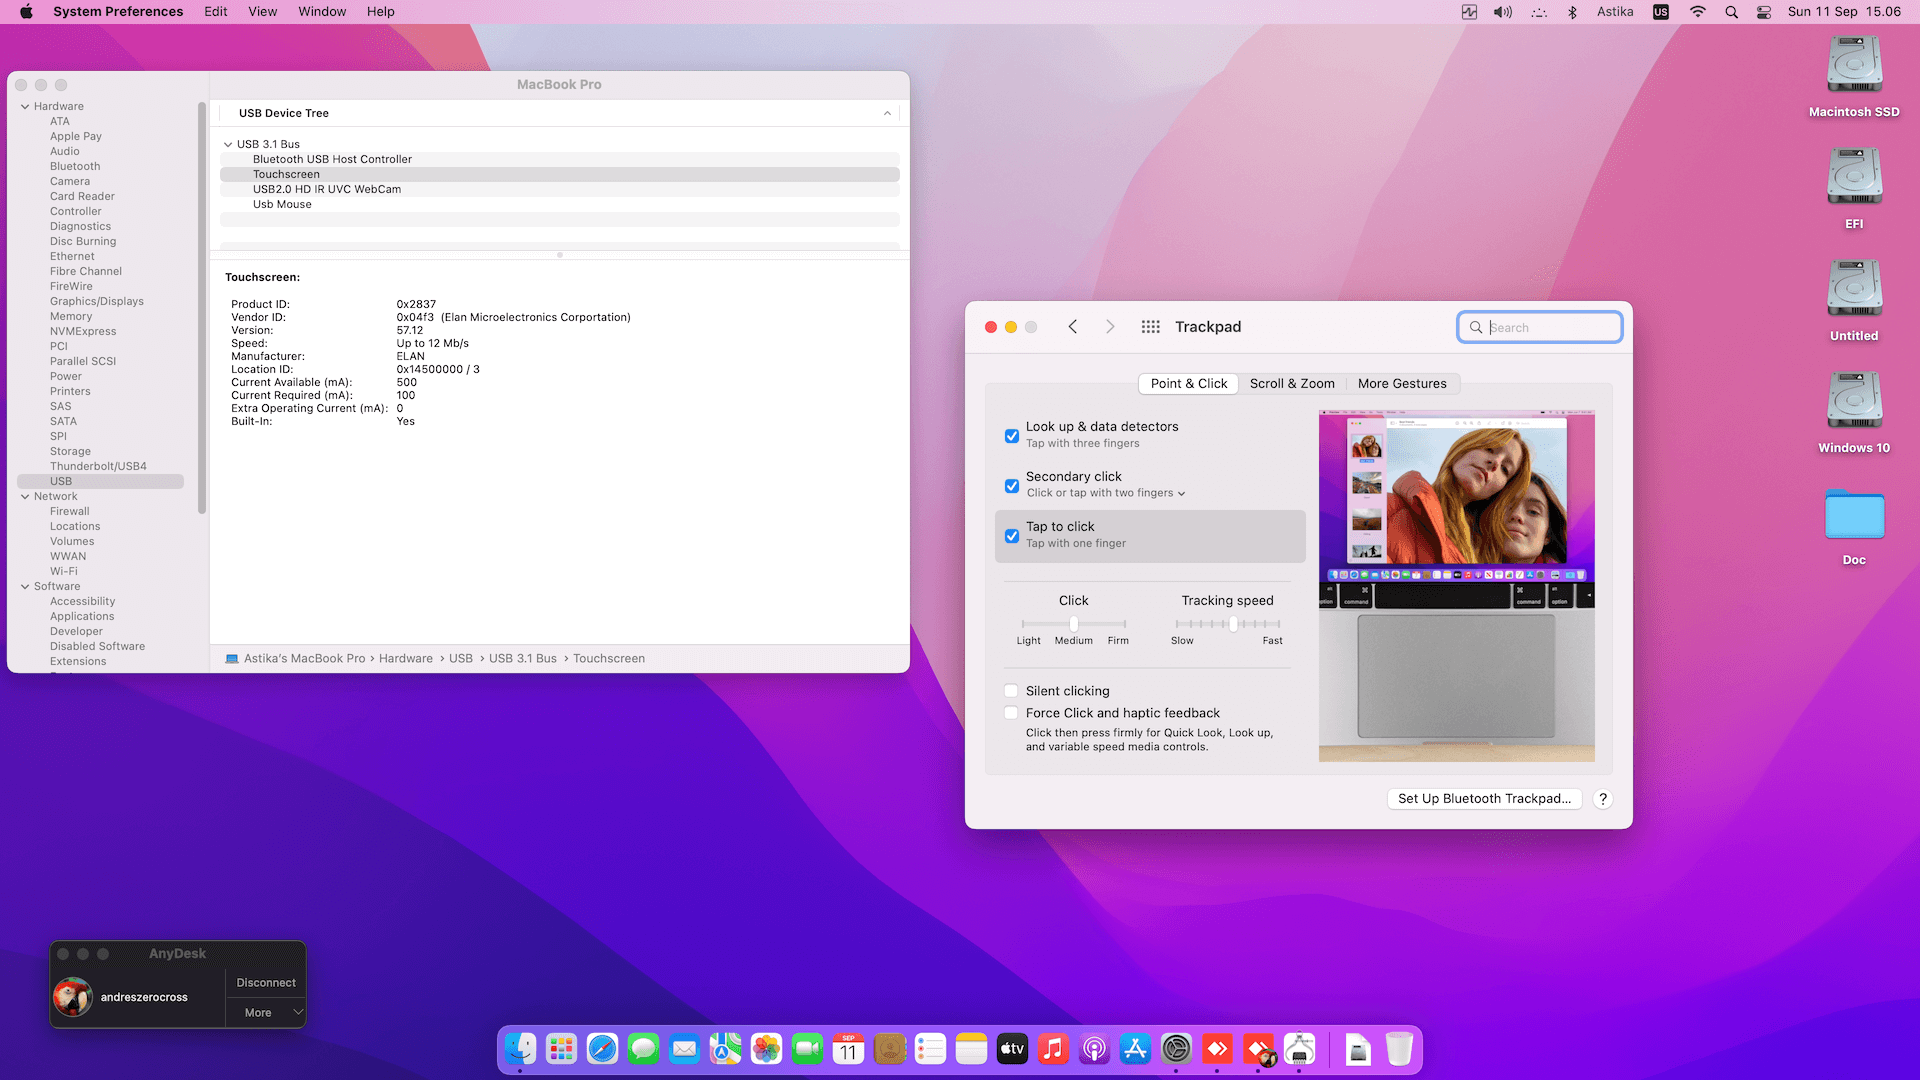
Task: Open the More Gestures tab
Action: [1402, 384]
